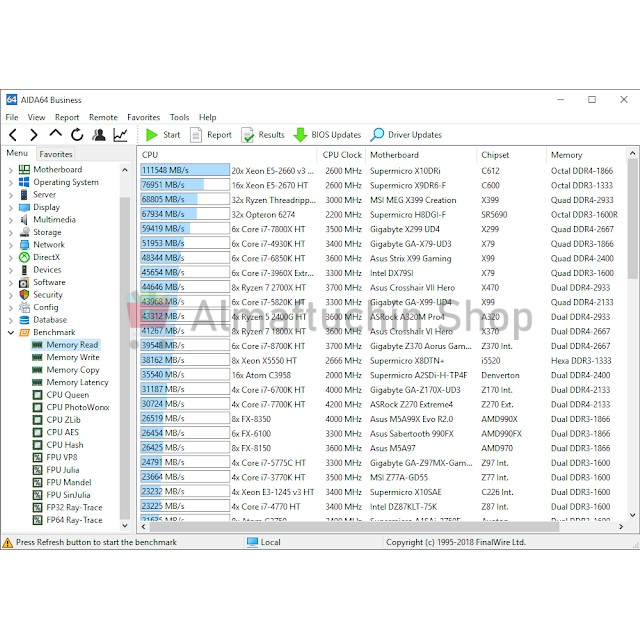Click the graph chart icon in toolbar
Viewport: 640px width, 640px height.
point(121,135)
